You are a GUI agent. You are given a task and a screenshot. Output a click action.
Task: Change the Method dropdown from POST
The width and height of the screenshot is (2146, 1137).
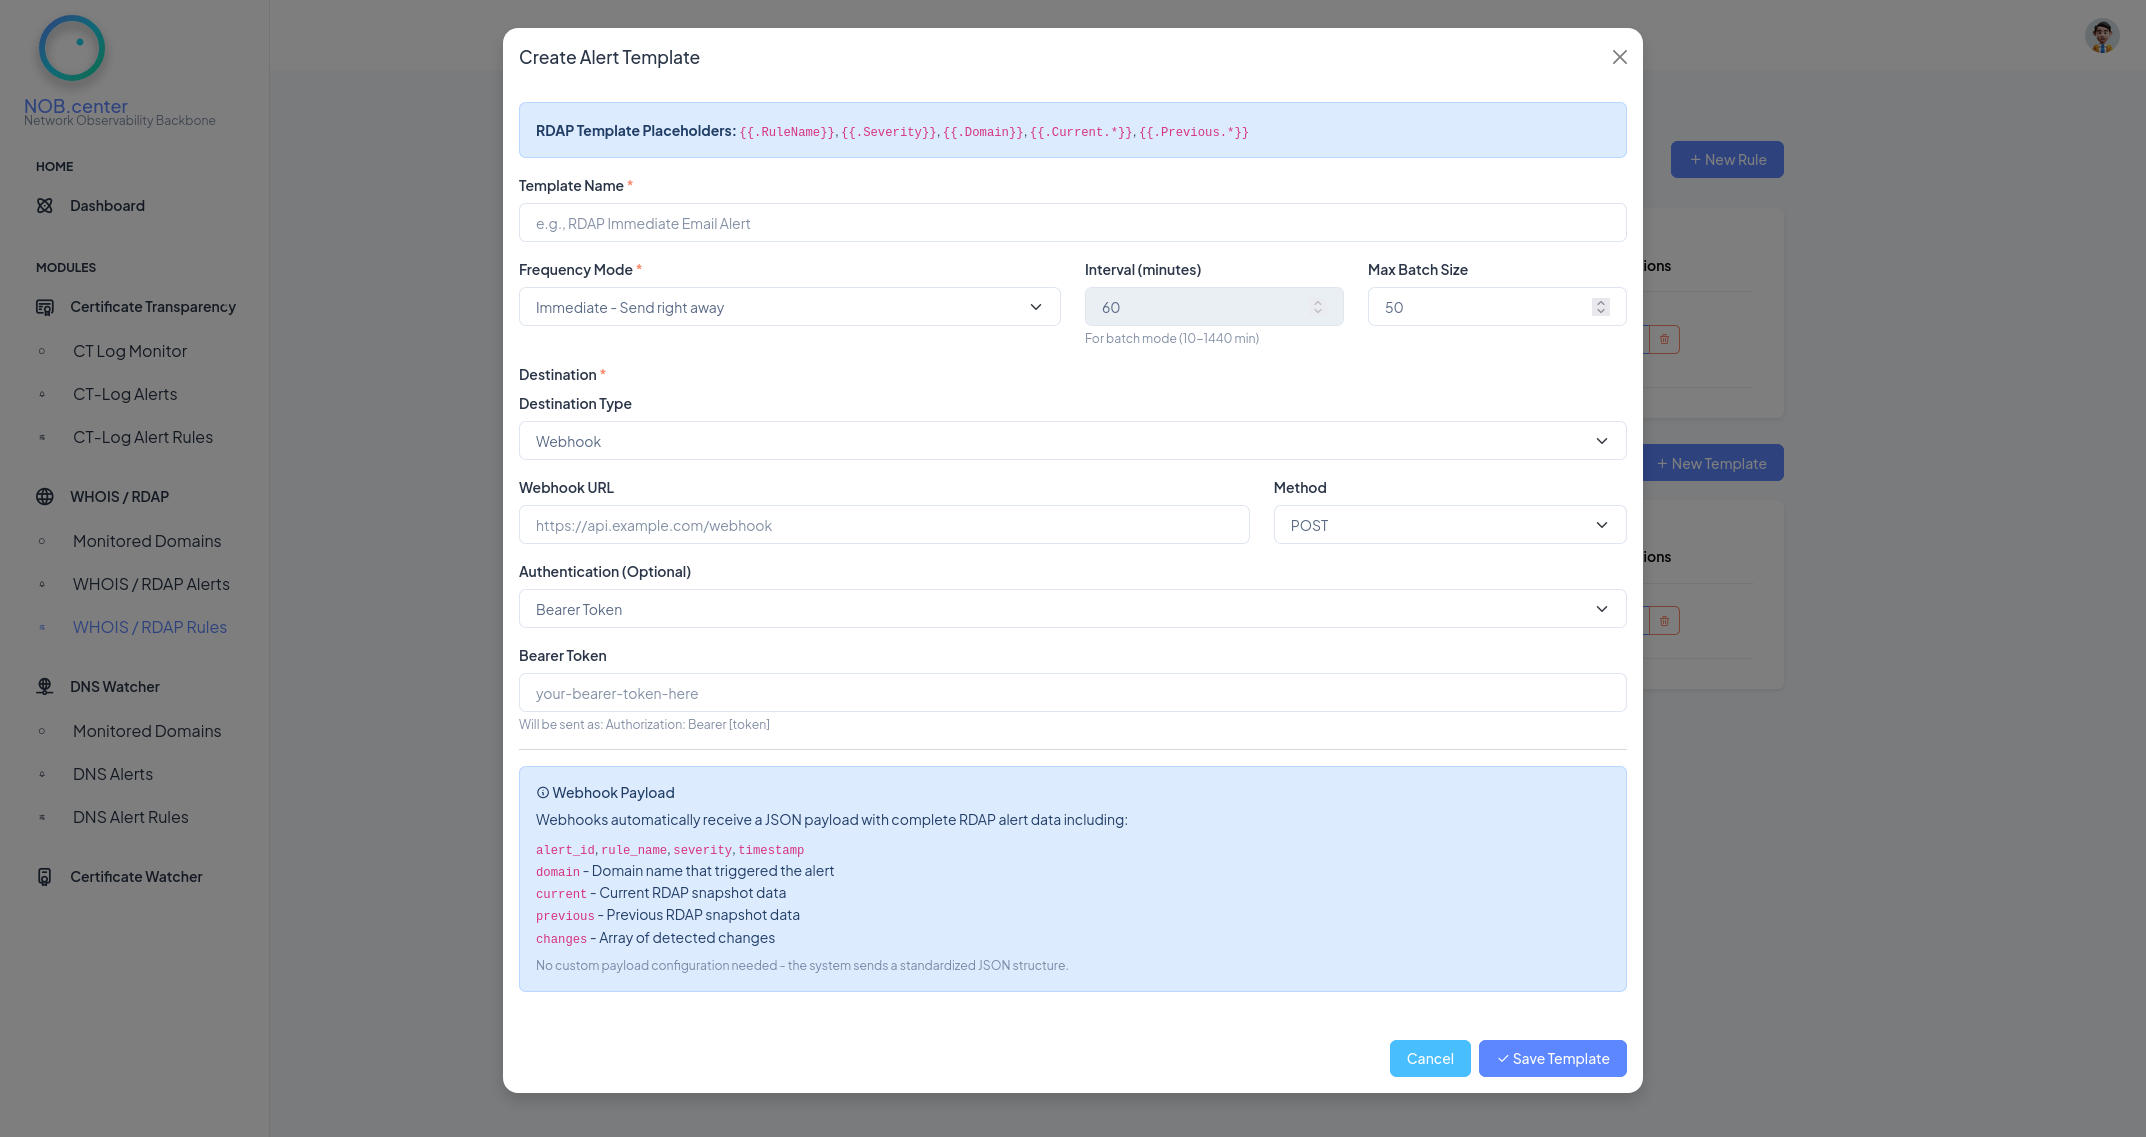coord(1449,524)
